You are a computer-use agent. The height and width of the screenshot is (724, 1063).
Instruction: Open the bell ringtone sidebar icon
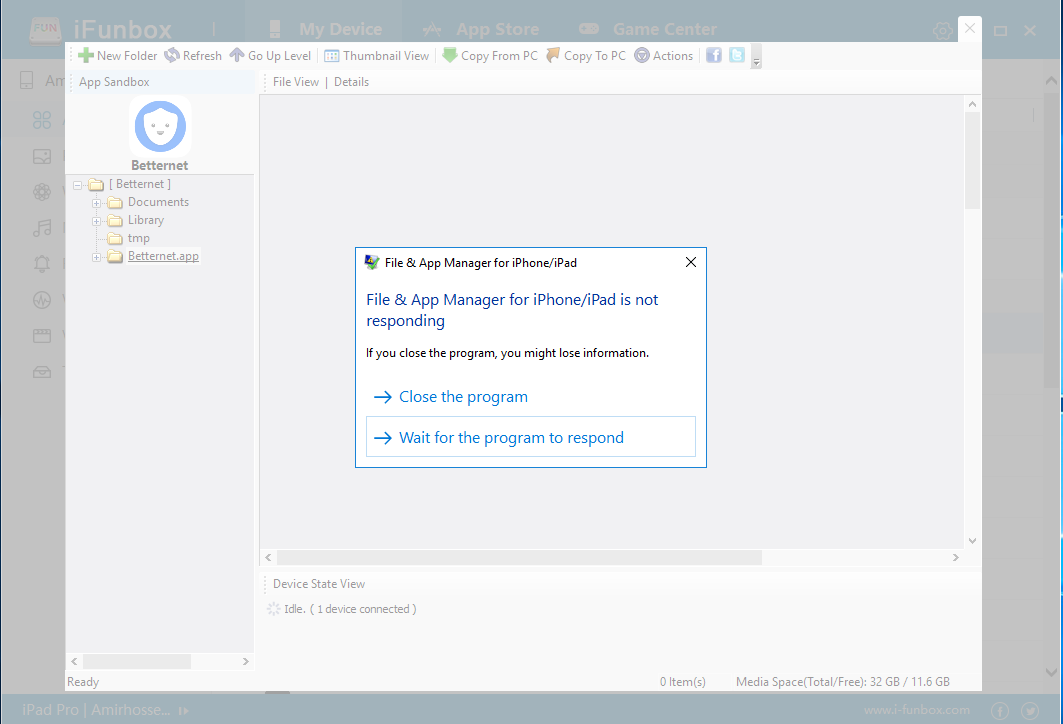(42, 263)
